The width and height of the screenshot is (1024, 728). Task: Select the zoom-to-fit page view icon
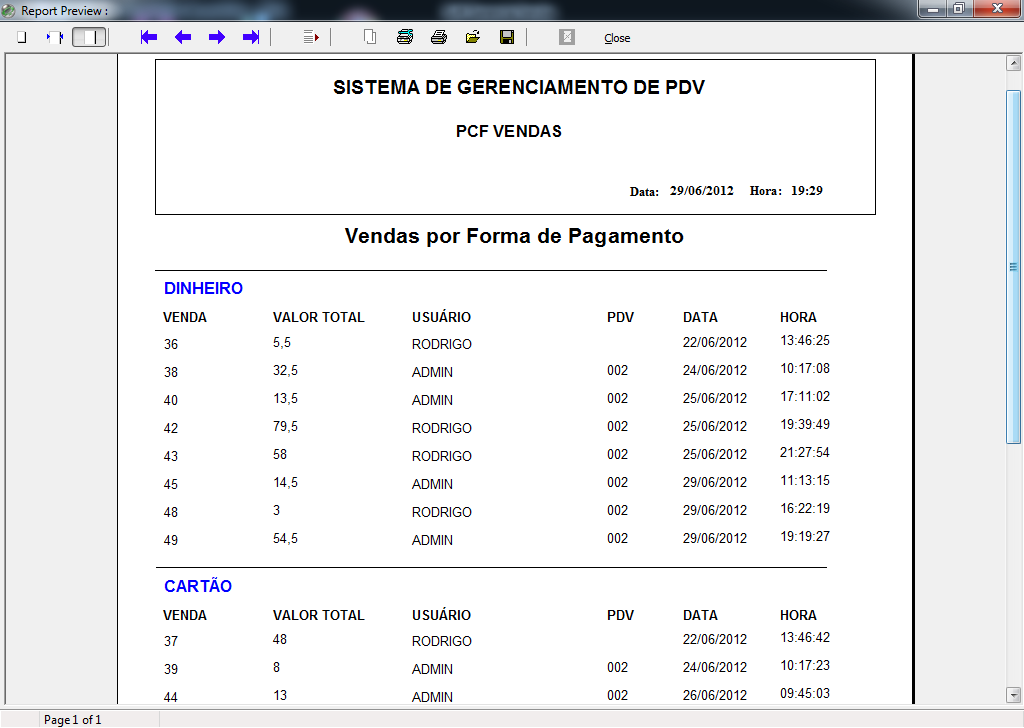20,36
